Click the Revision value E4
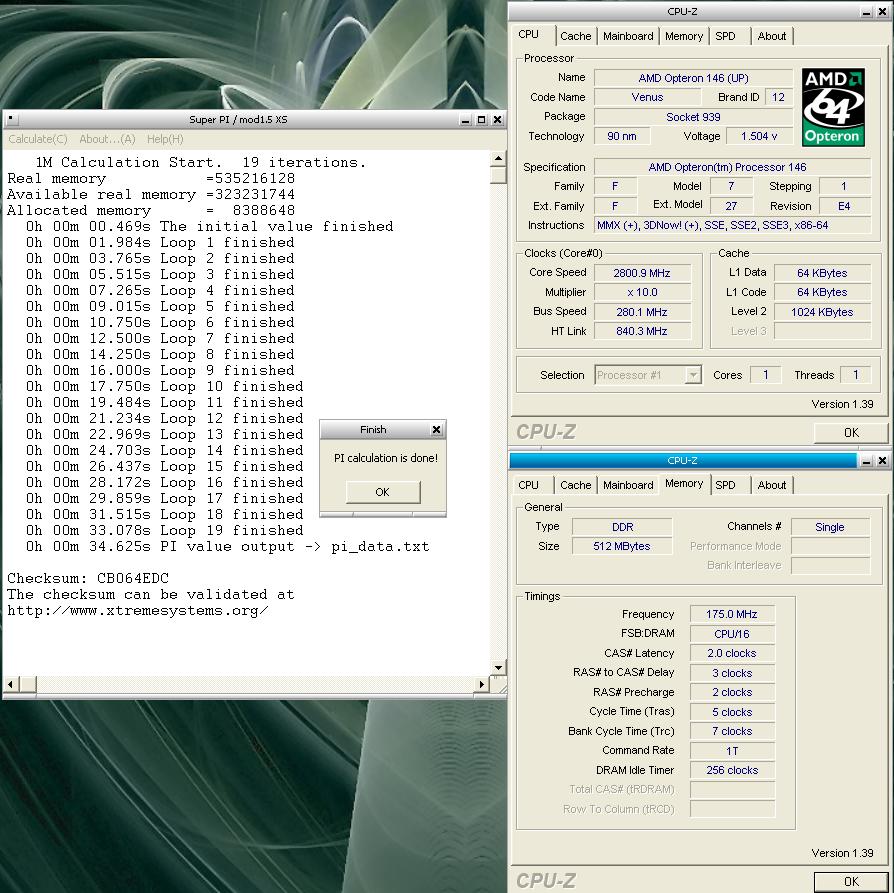Viewport: 894px width, 893px height. [844, 206]
